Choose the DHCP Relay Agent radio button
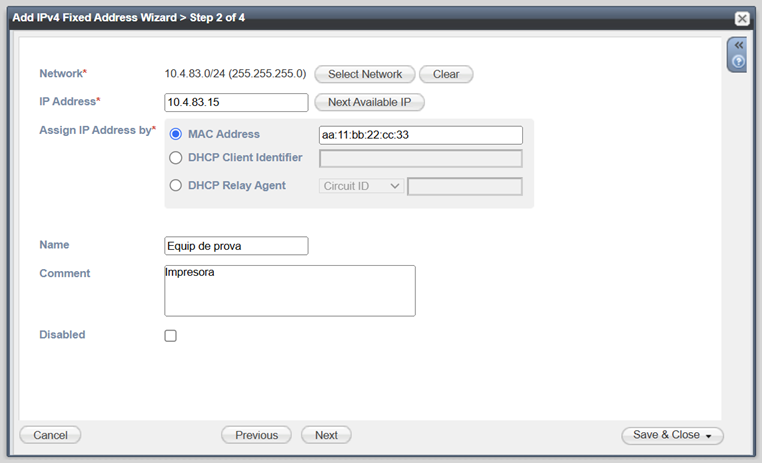Screen dimensions: 762x463 176,185
